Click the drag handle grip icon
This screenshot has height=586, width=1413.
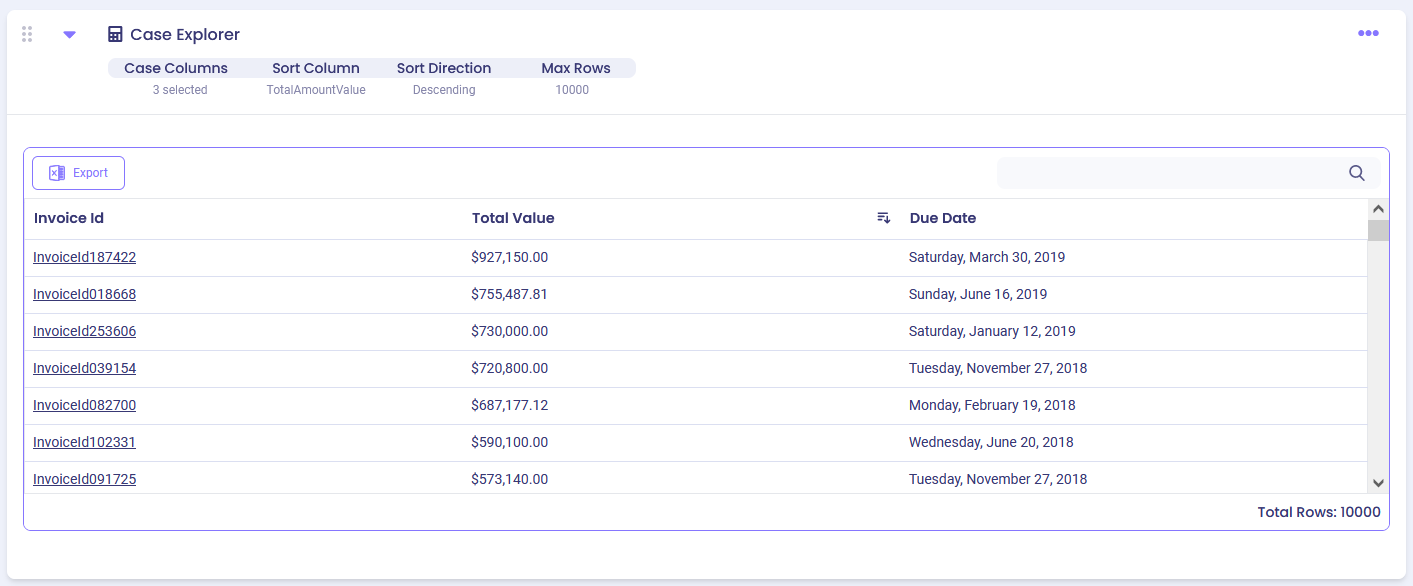coord(27,34)
